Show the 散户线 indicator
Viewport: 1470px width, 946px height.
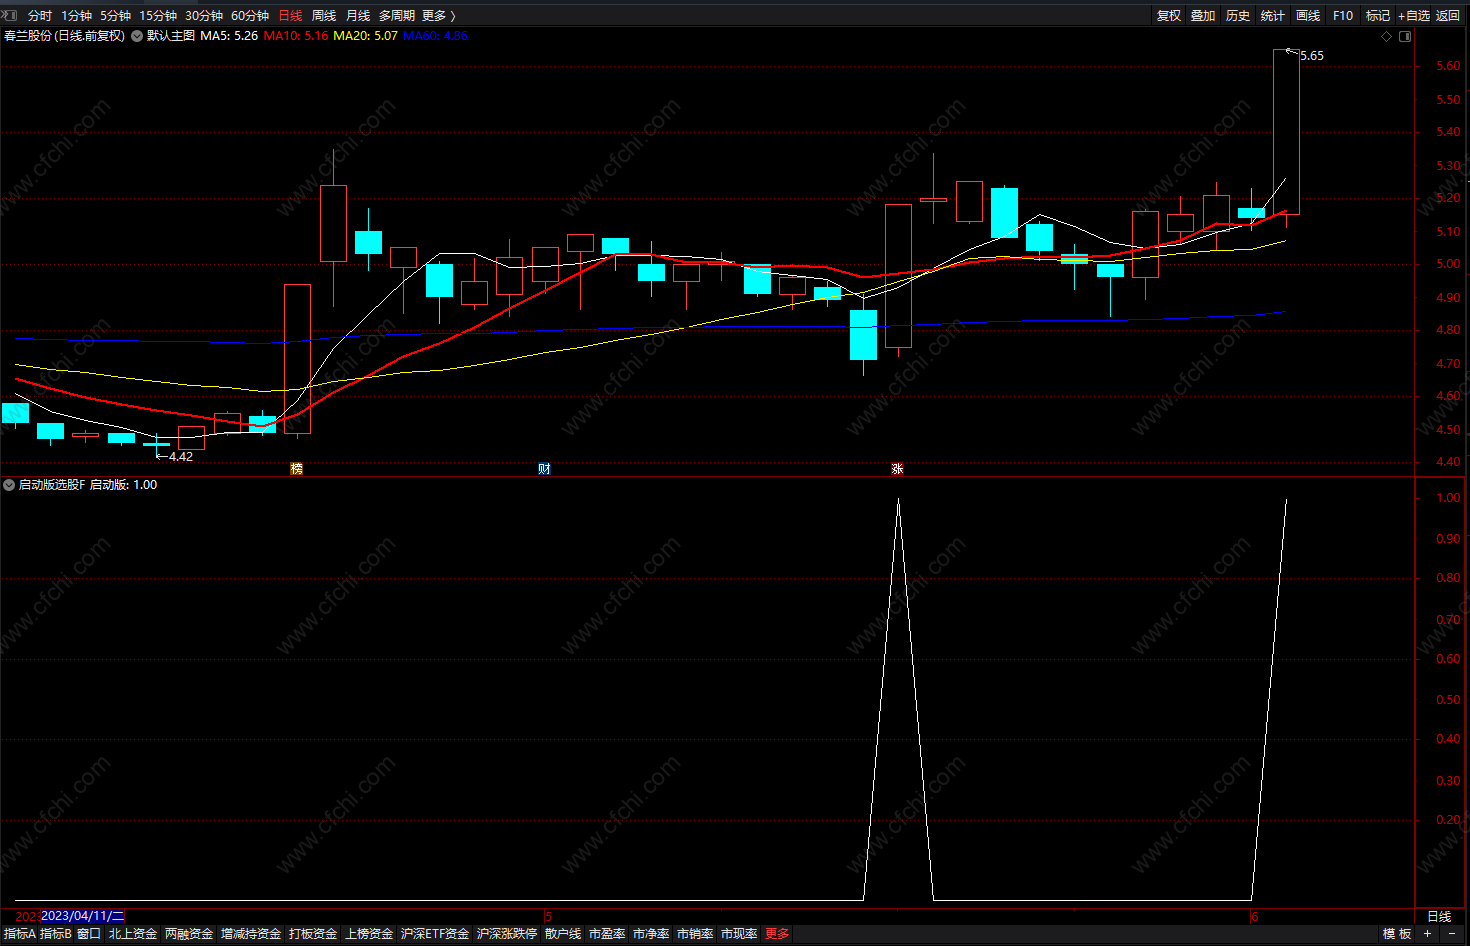click(x=563, y=933)
